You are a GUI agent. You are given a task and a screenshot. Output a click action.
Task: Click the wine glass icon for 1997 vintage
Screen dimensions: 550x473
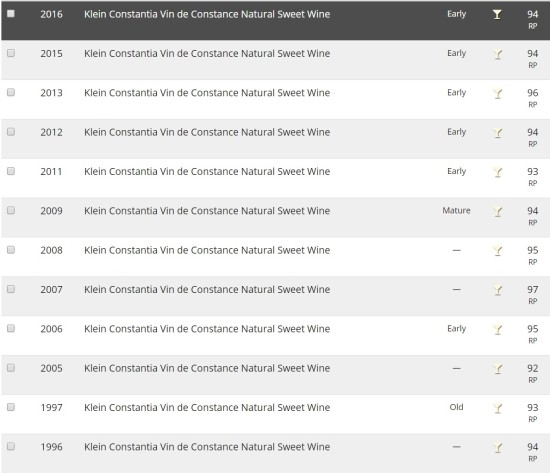pos(497,408)
